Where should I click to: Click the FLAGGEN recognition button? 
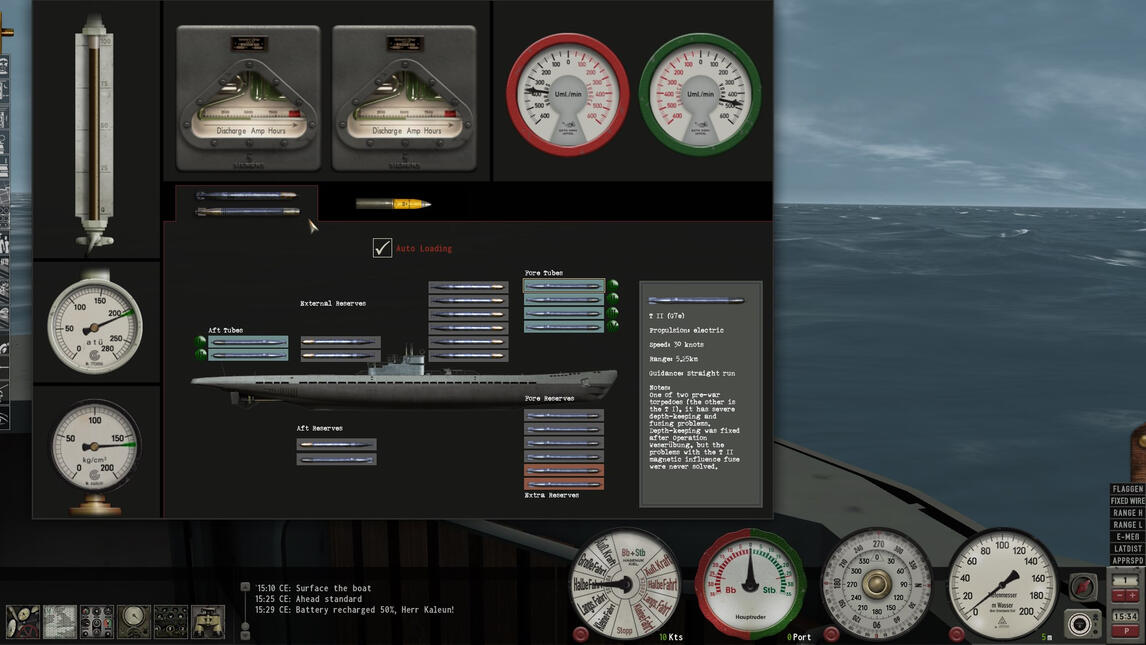[1128, 489]
